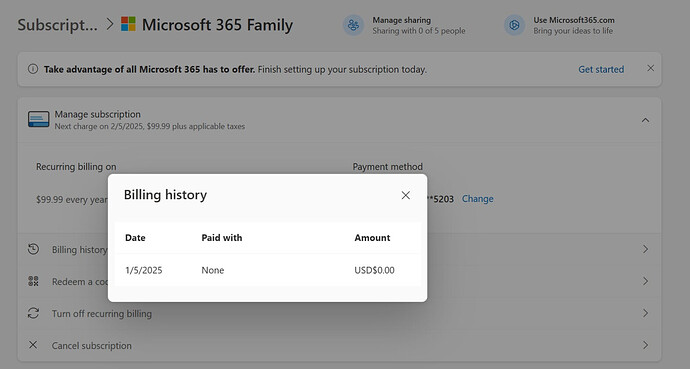Select Cancel subscription option

(x=92, y=346)
